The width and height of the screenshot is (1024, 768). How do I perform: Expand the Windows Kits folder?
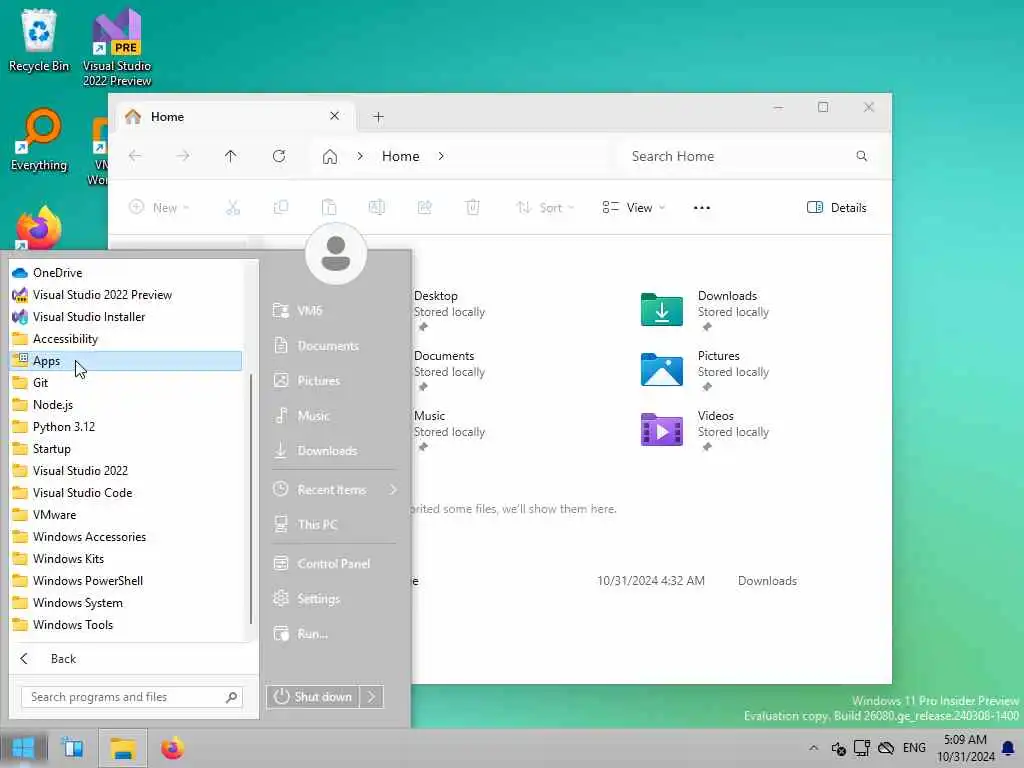tap(126, 559)
